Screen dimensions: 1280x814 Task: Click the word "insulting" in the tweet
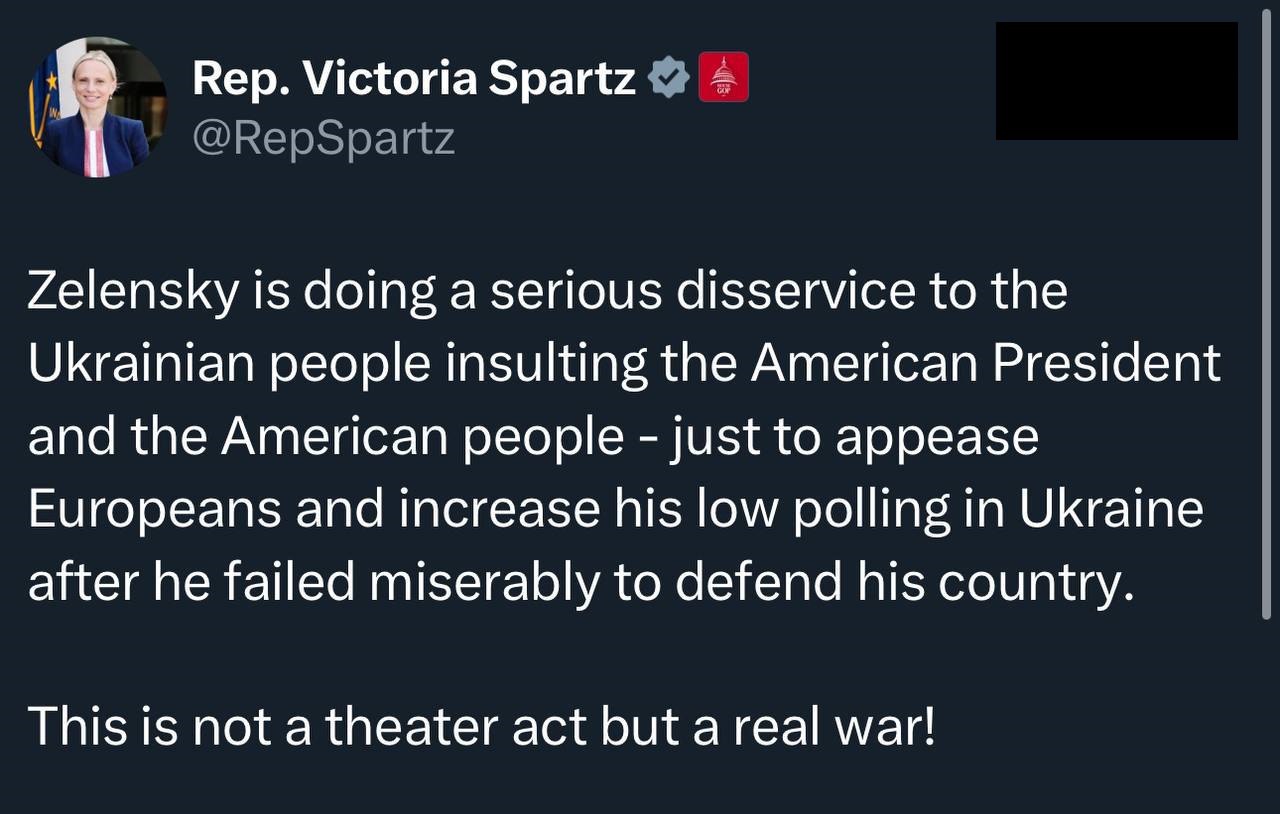545,365
